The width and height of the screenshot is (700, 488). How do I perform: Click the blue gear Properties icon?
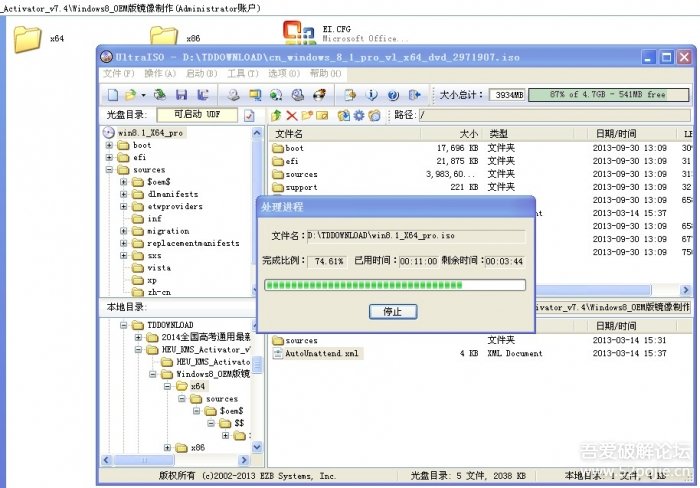click(359, 116)
